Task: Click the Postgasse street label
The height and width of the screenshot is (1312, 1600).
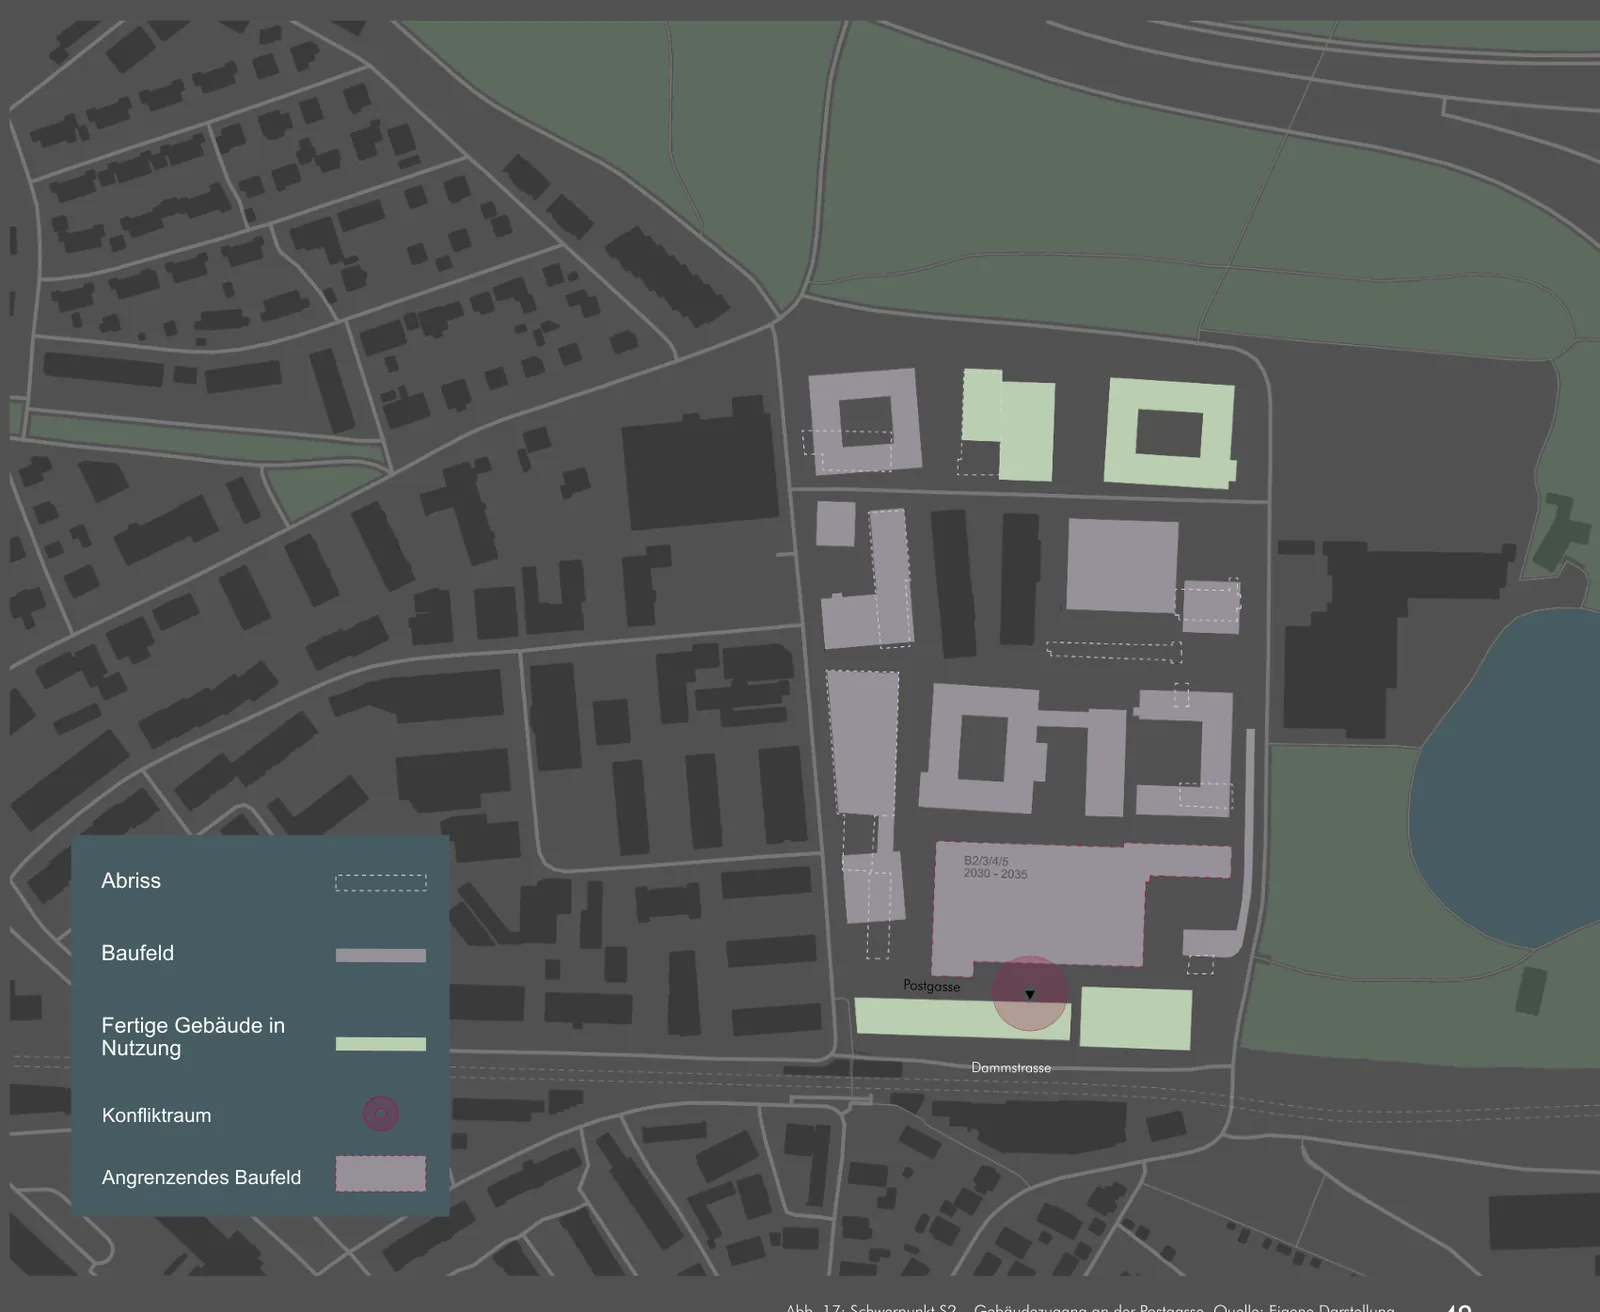Action: 931,986
